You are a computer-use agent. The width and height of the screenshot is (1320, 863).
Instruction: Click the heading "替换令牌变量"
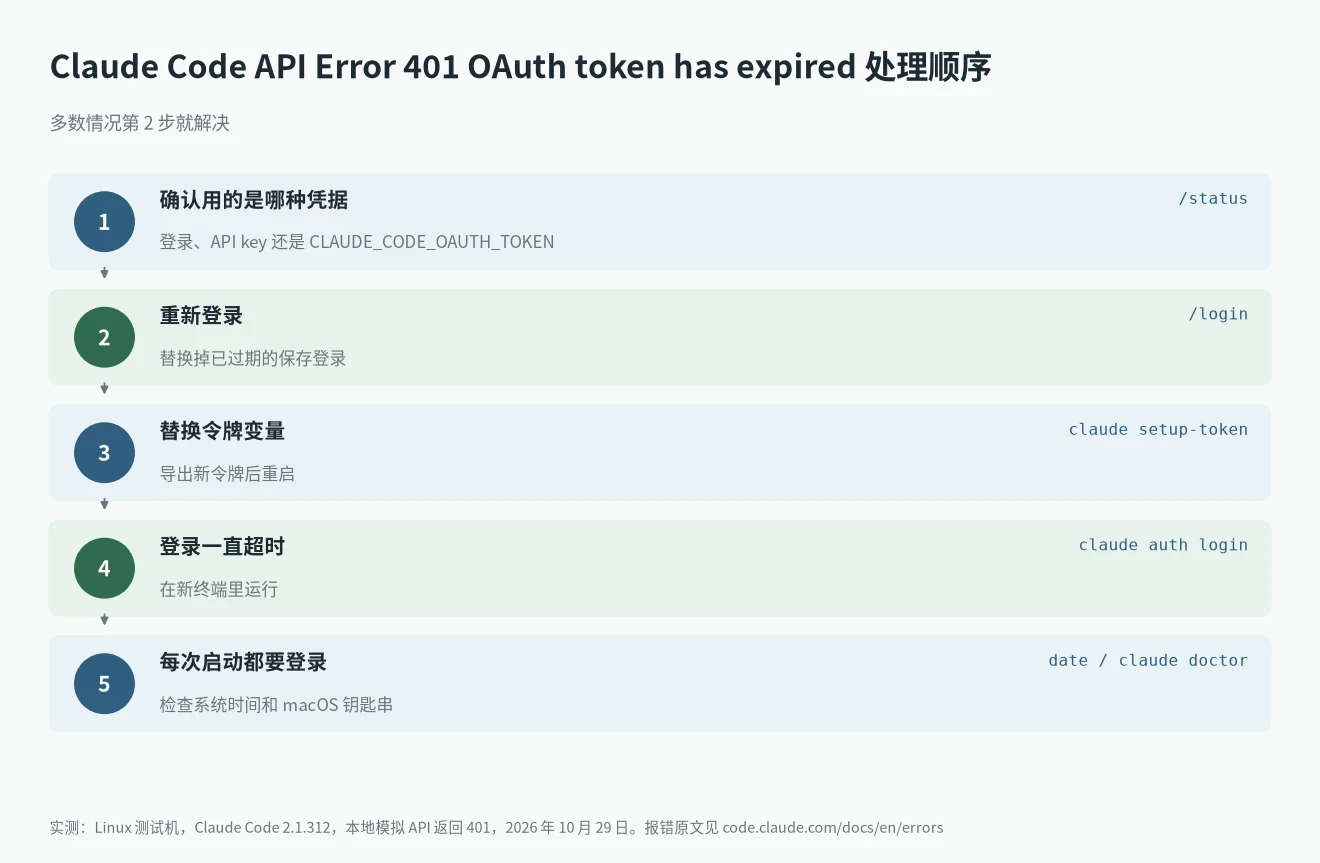tap(222, 431)
